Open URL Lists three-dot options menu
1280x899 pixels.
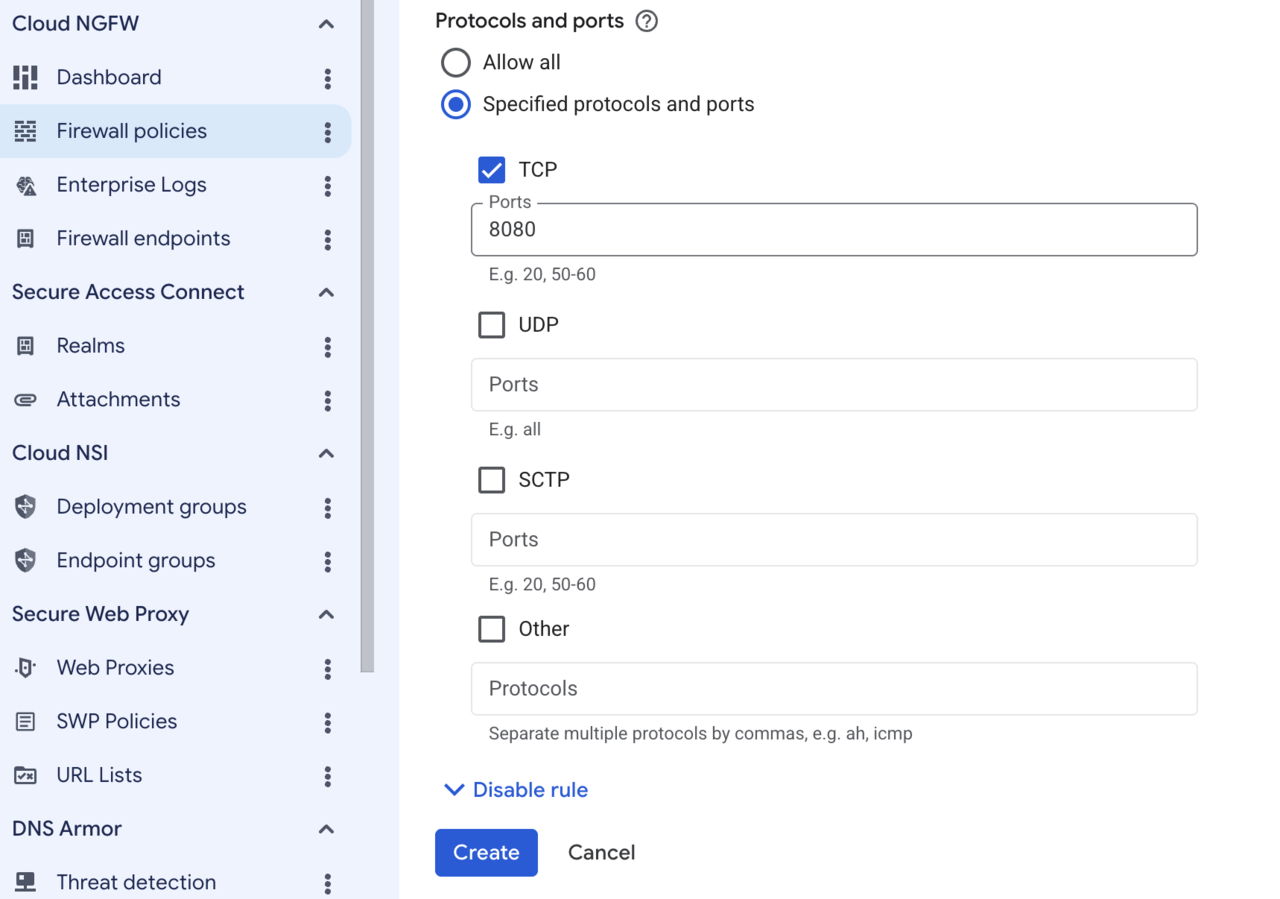click(x=327, y=777)
